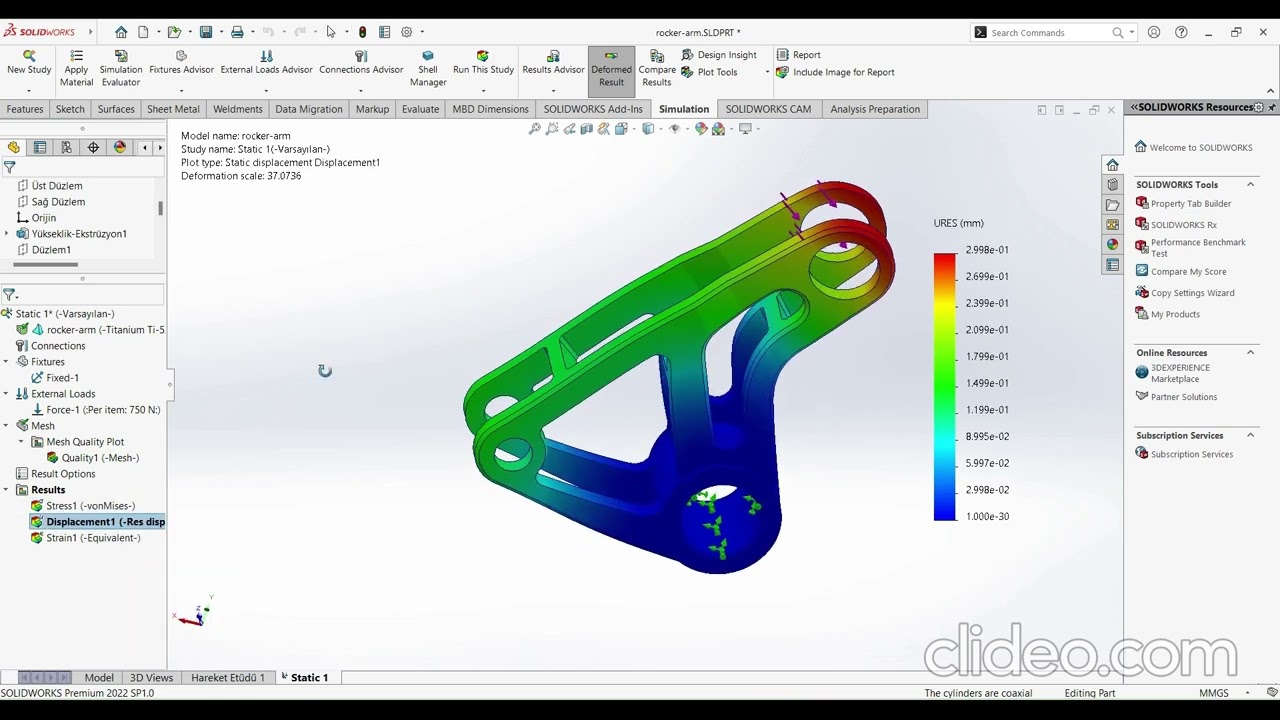Open Simulation Evaluator tool

point(120,68)
